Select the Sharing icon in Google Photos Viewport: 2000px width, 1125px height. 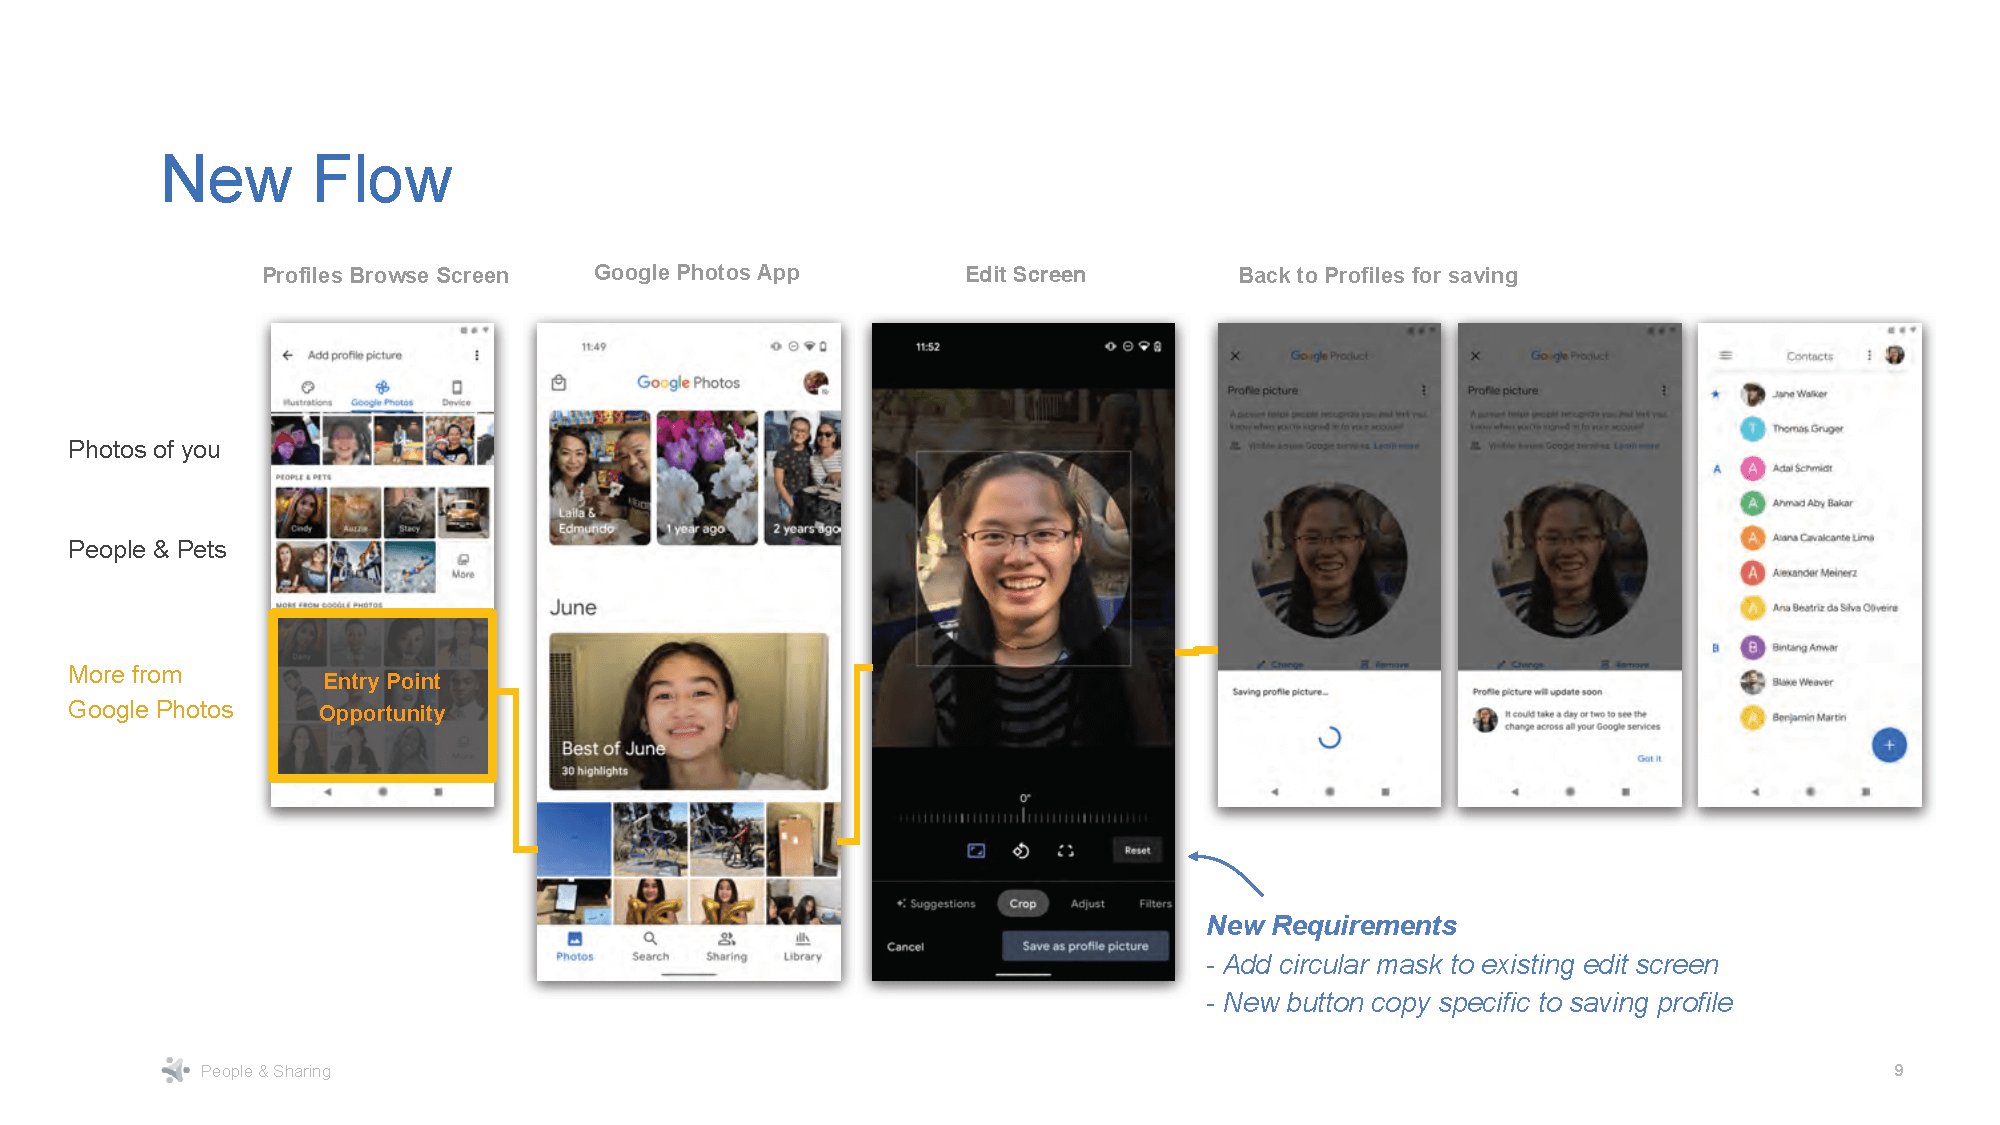coord(727,945)
